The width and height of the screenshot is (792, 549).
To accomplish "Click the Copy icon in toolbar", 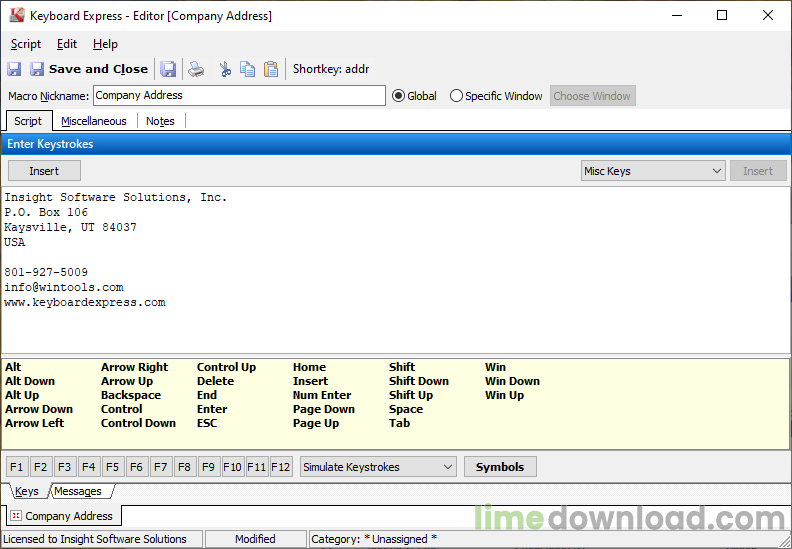I will coord(248,69).
